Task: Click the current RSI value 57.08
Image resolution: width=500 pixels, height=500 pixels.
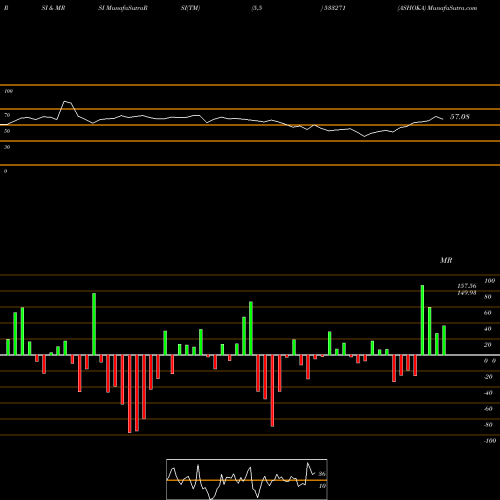Action: pos(460,117)
